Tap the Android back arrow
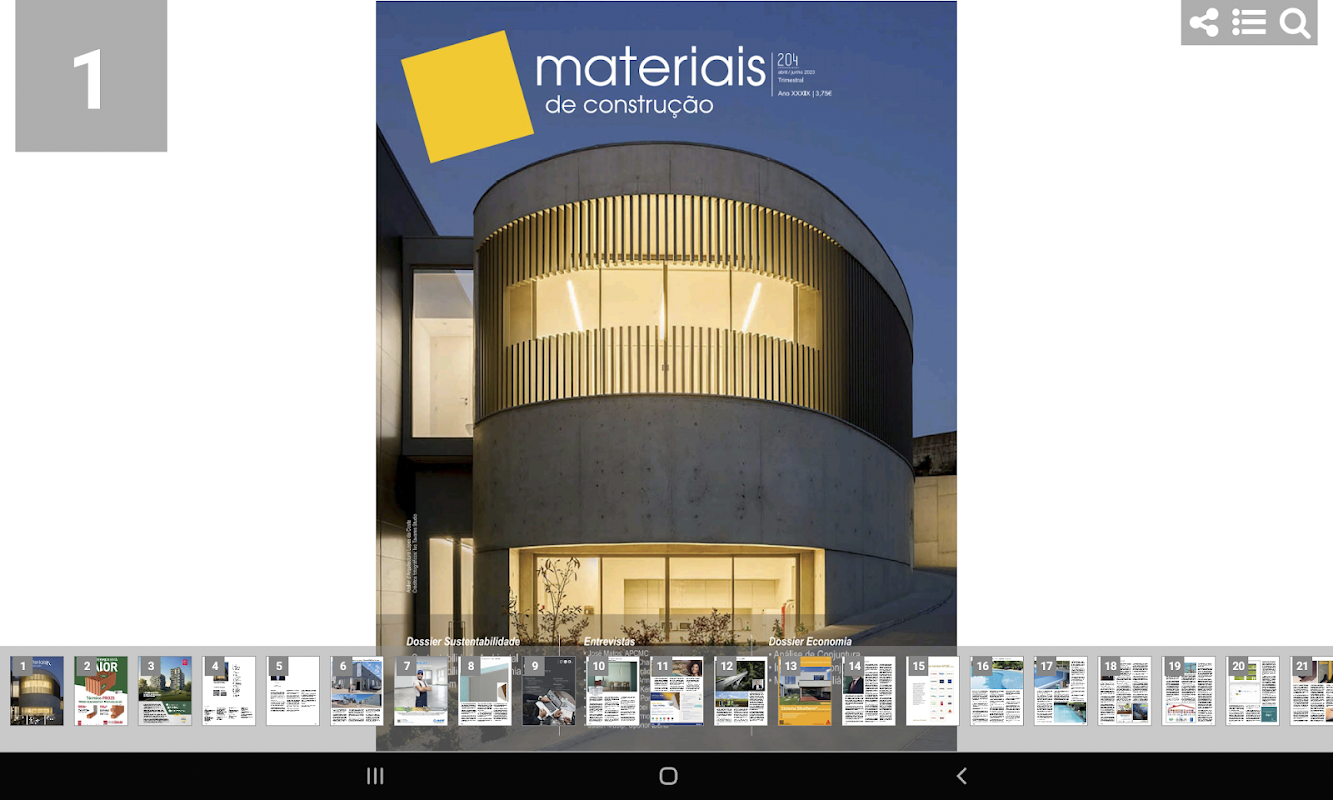 point(962,776)
